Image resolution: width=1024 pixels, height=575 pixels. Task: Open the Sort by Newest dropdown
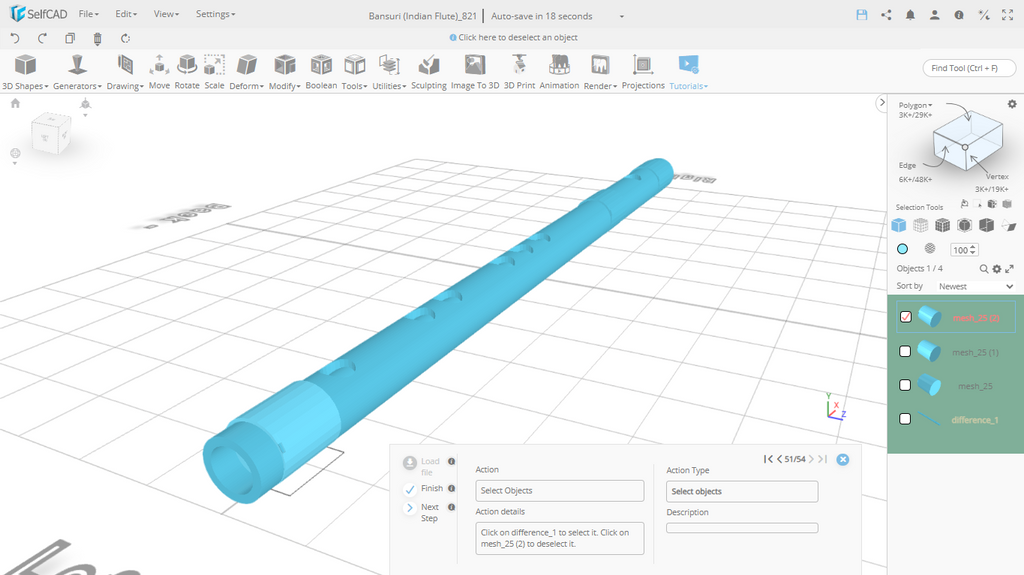coord(975,286)
